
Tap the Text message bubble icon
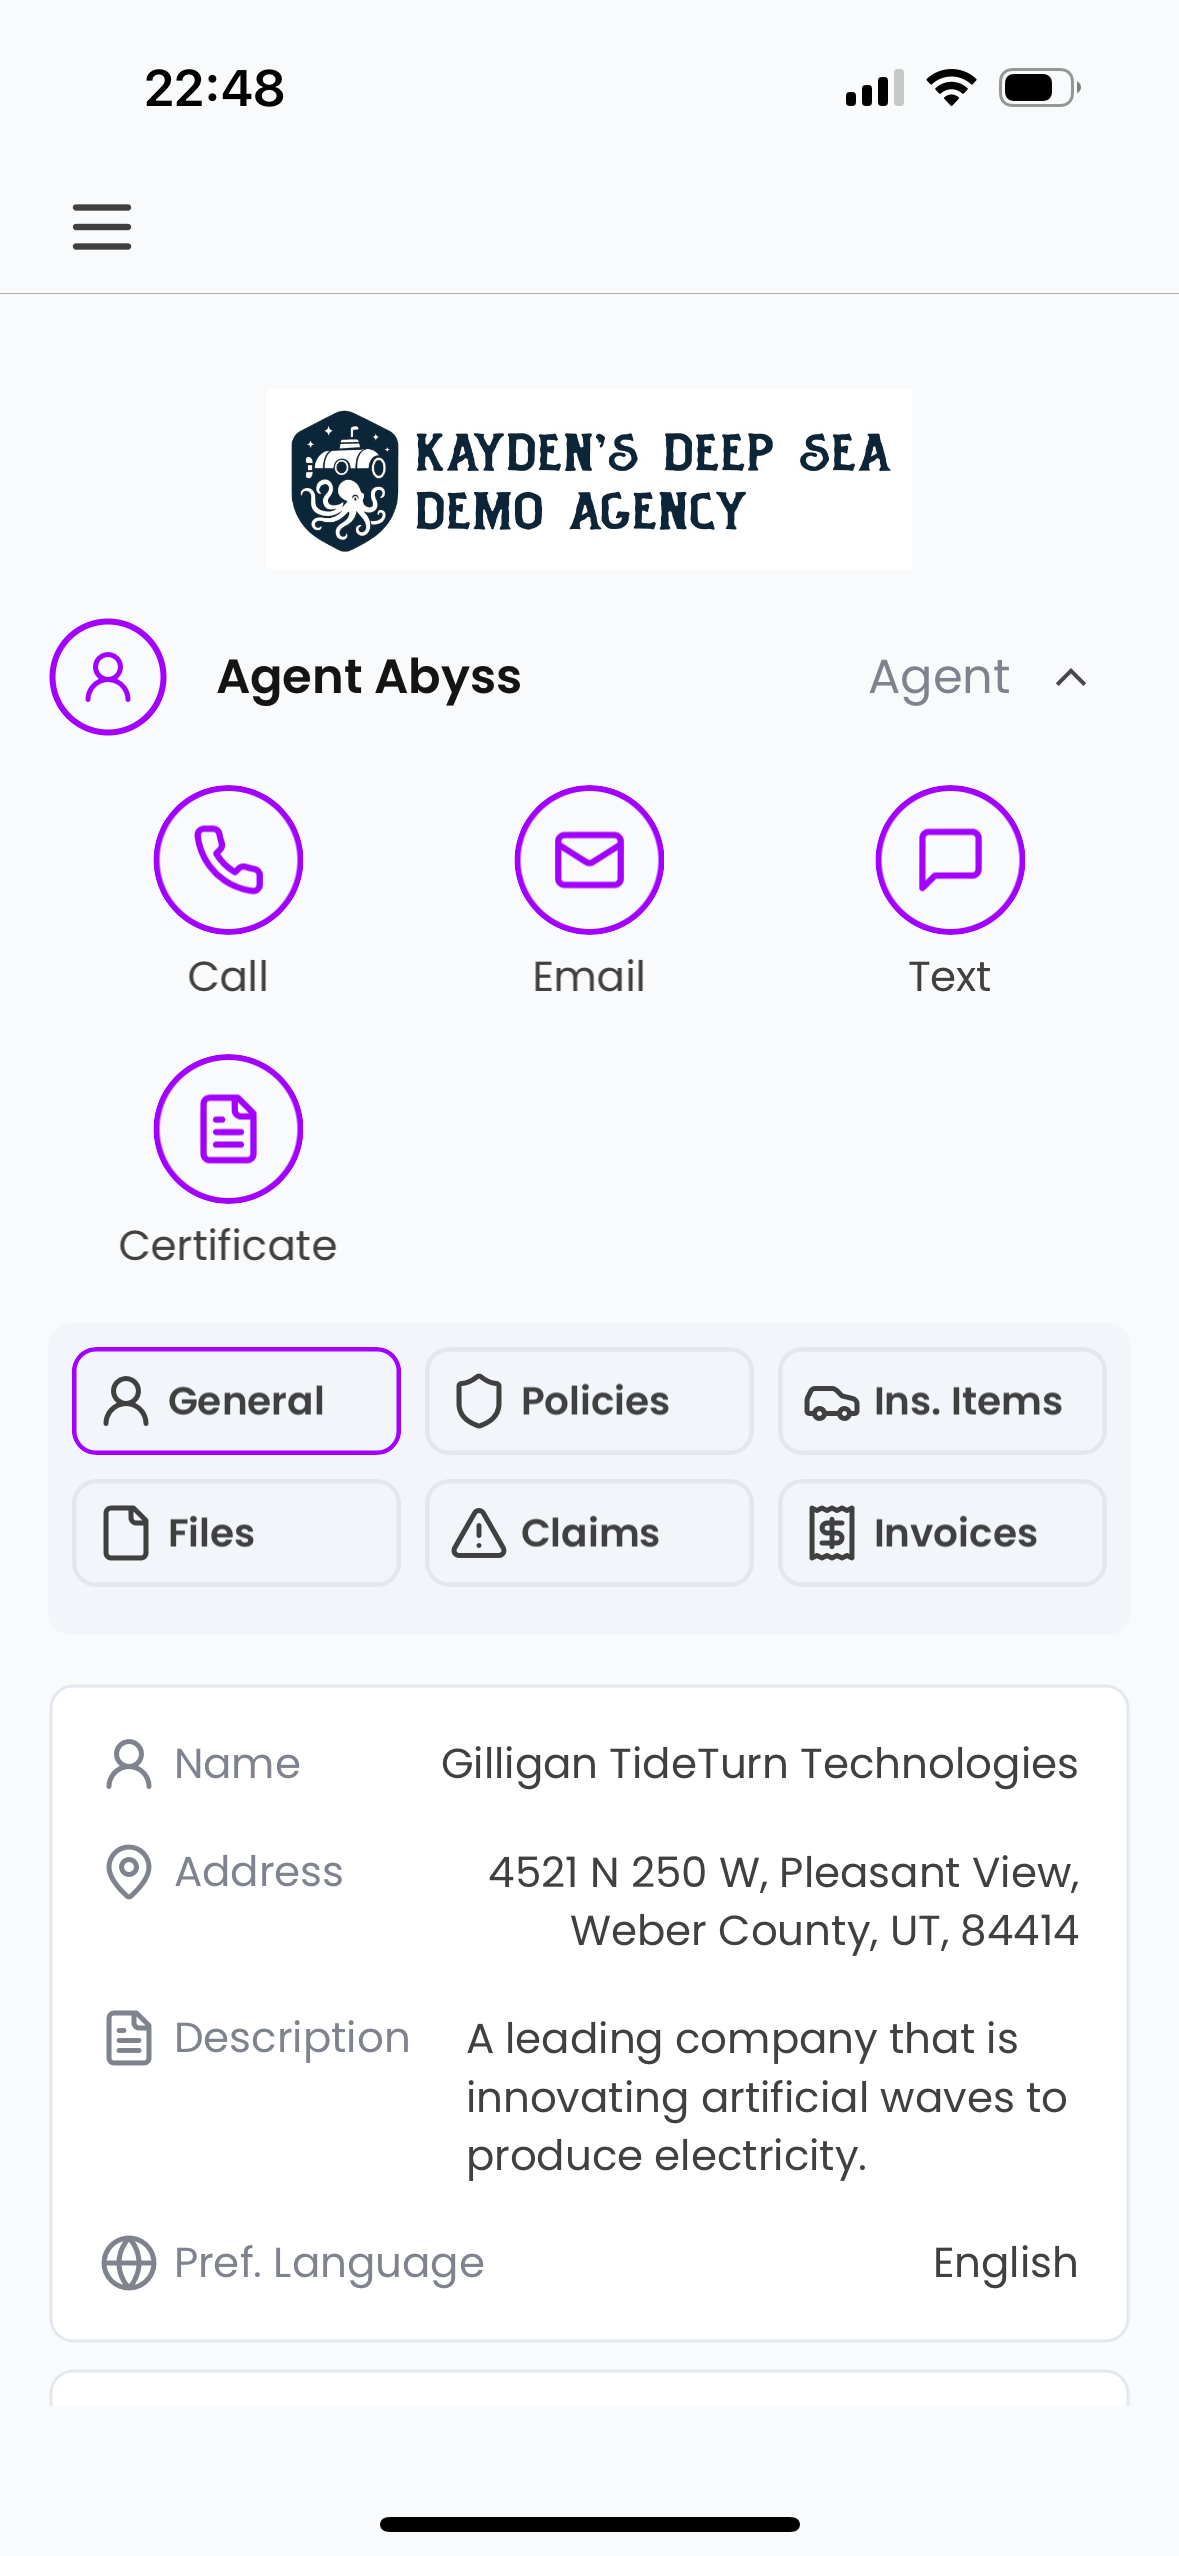click(x=949, y=860)
